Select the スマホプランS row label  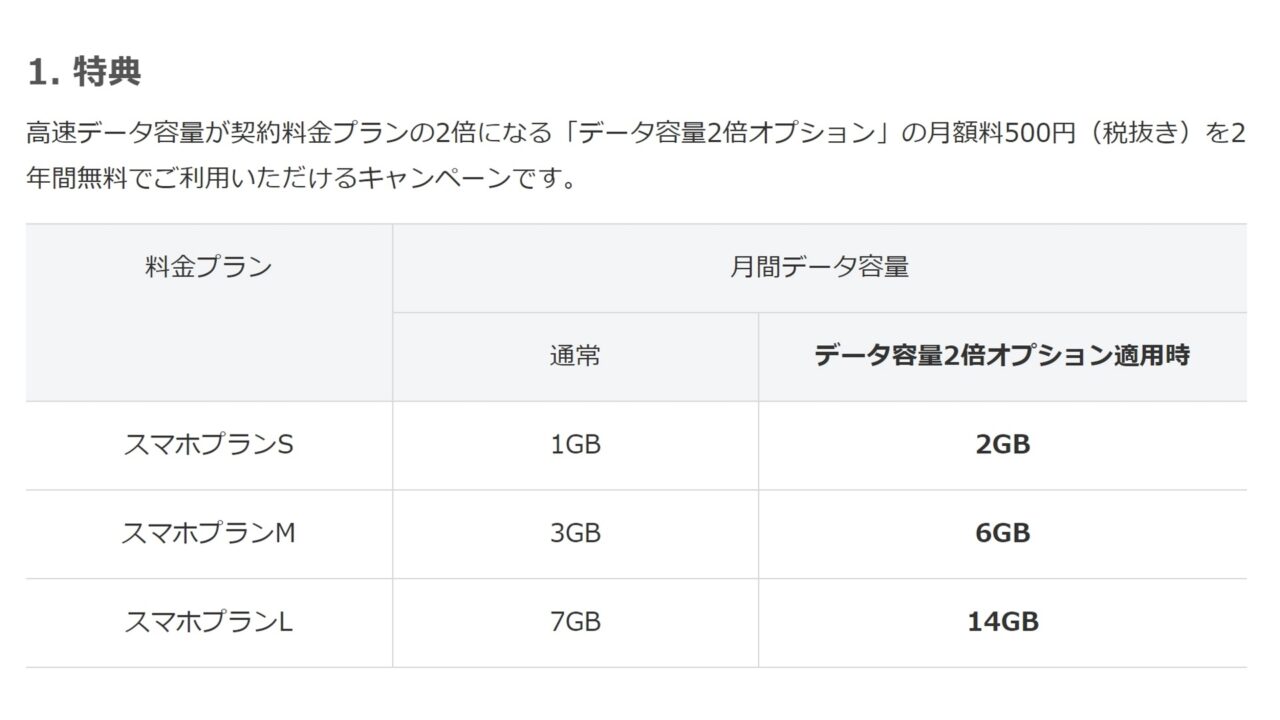pos(208,445)
